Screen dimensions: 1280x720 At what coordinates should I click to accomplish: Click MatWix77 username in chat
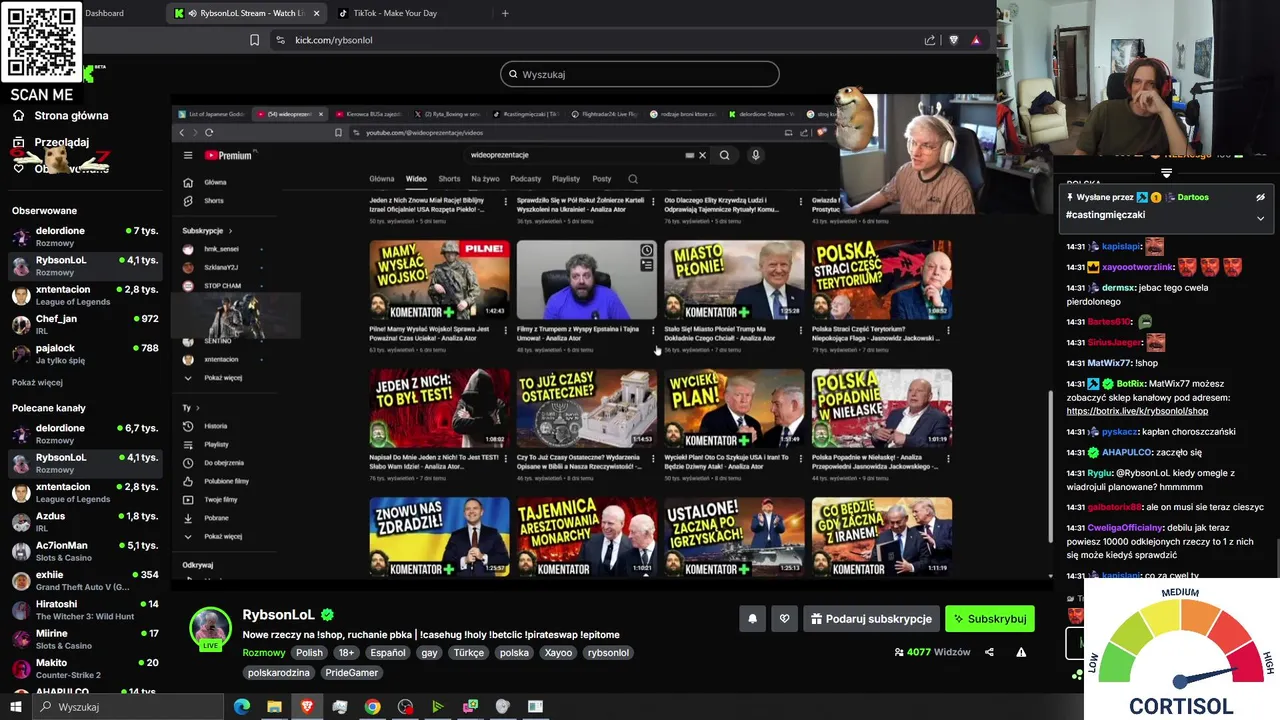[1108, 363]
